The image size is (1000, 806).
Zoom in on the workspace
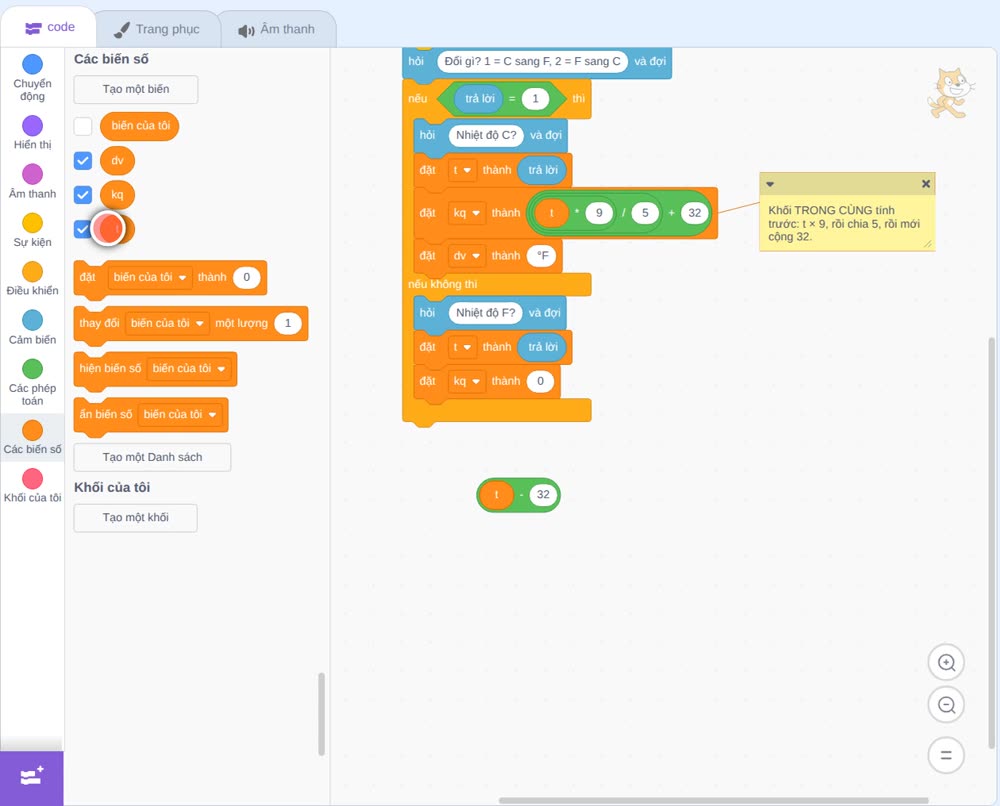pos(946,663)
